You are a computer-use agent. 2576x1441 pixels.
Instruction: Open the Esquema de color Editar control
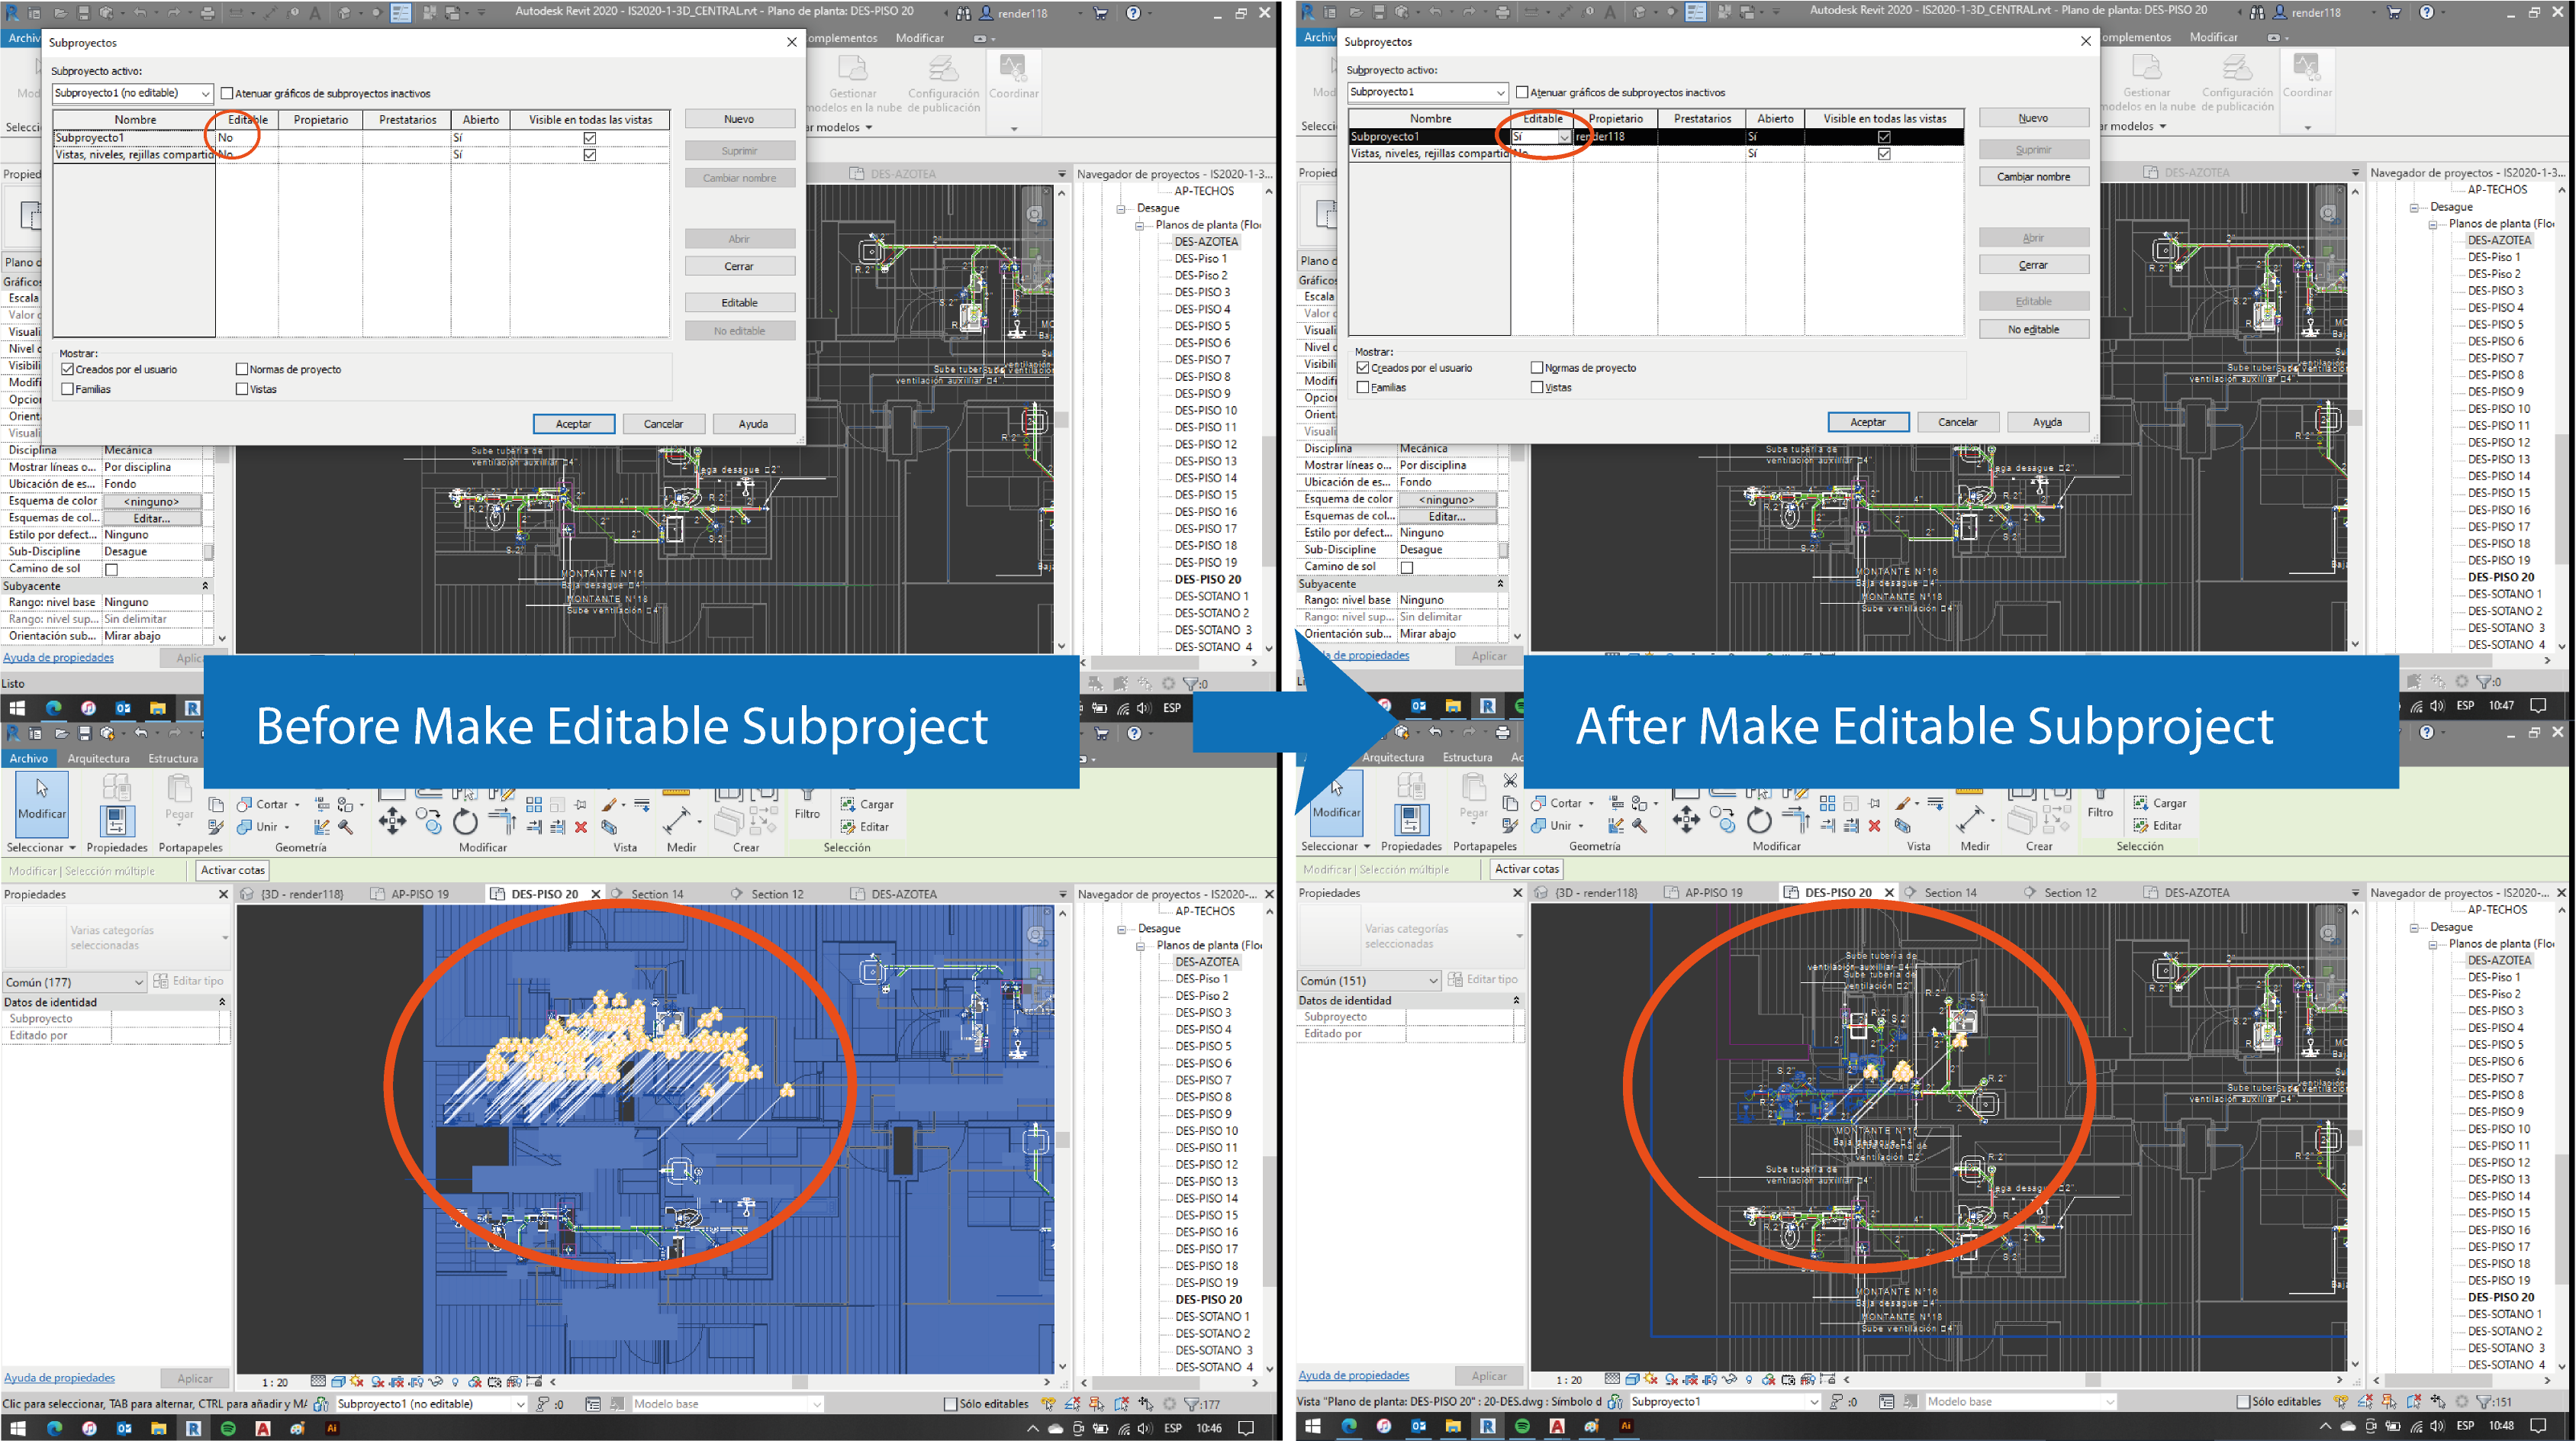pos(152,518)
